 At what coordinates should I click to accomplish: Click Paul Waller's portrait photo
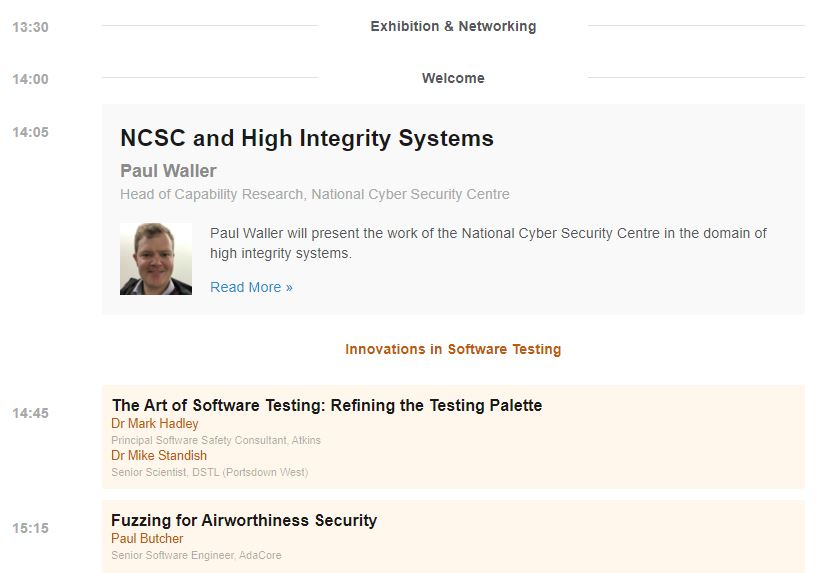click(x=156, y=259)
